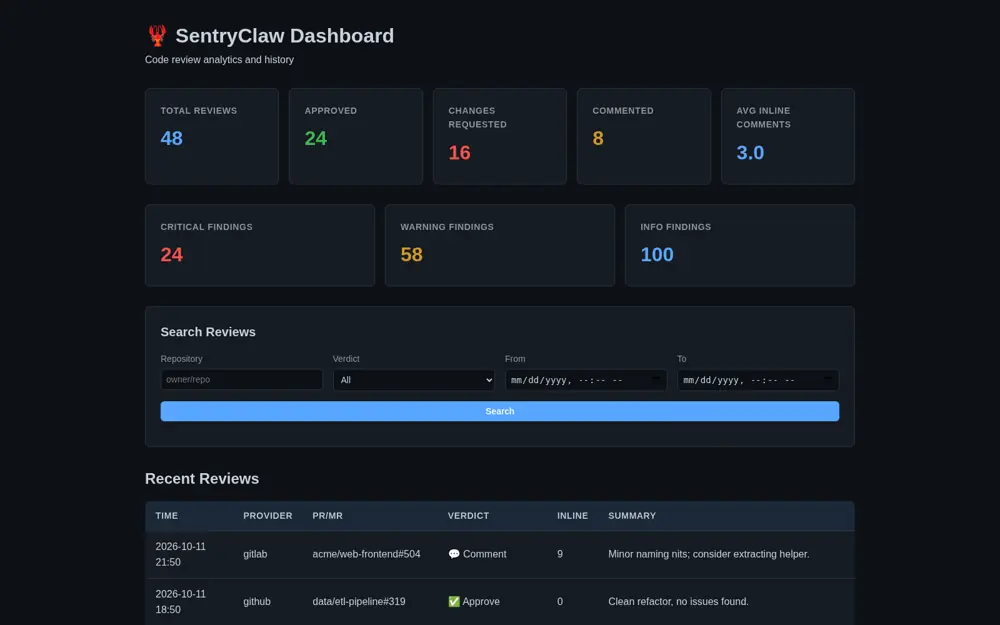Select the Critical Findings card
The height and width of the screenshot is (625, 1000).
[x=260, y=246]
